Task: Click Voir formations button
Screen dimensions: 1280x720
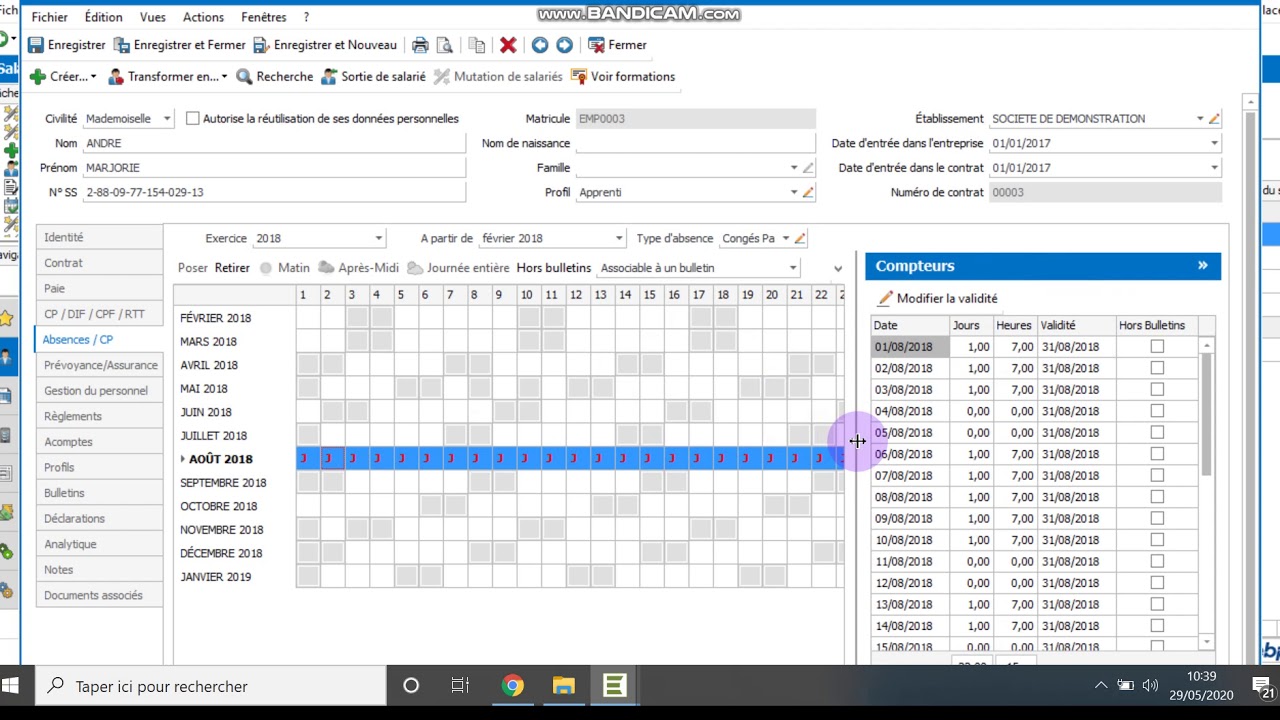Action: click(623, 76)
